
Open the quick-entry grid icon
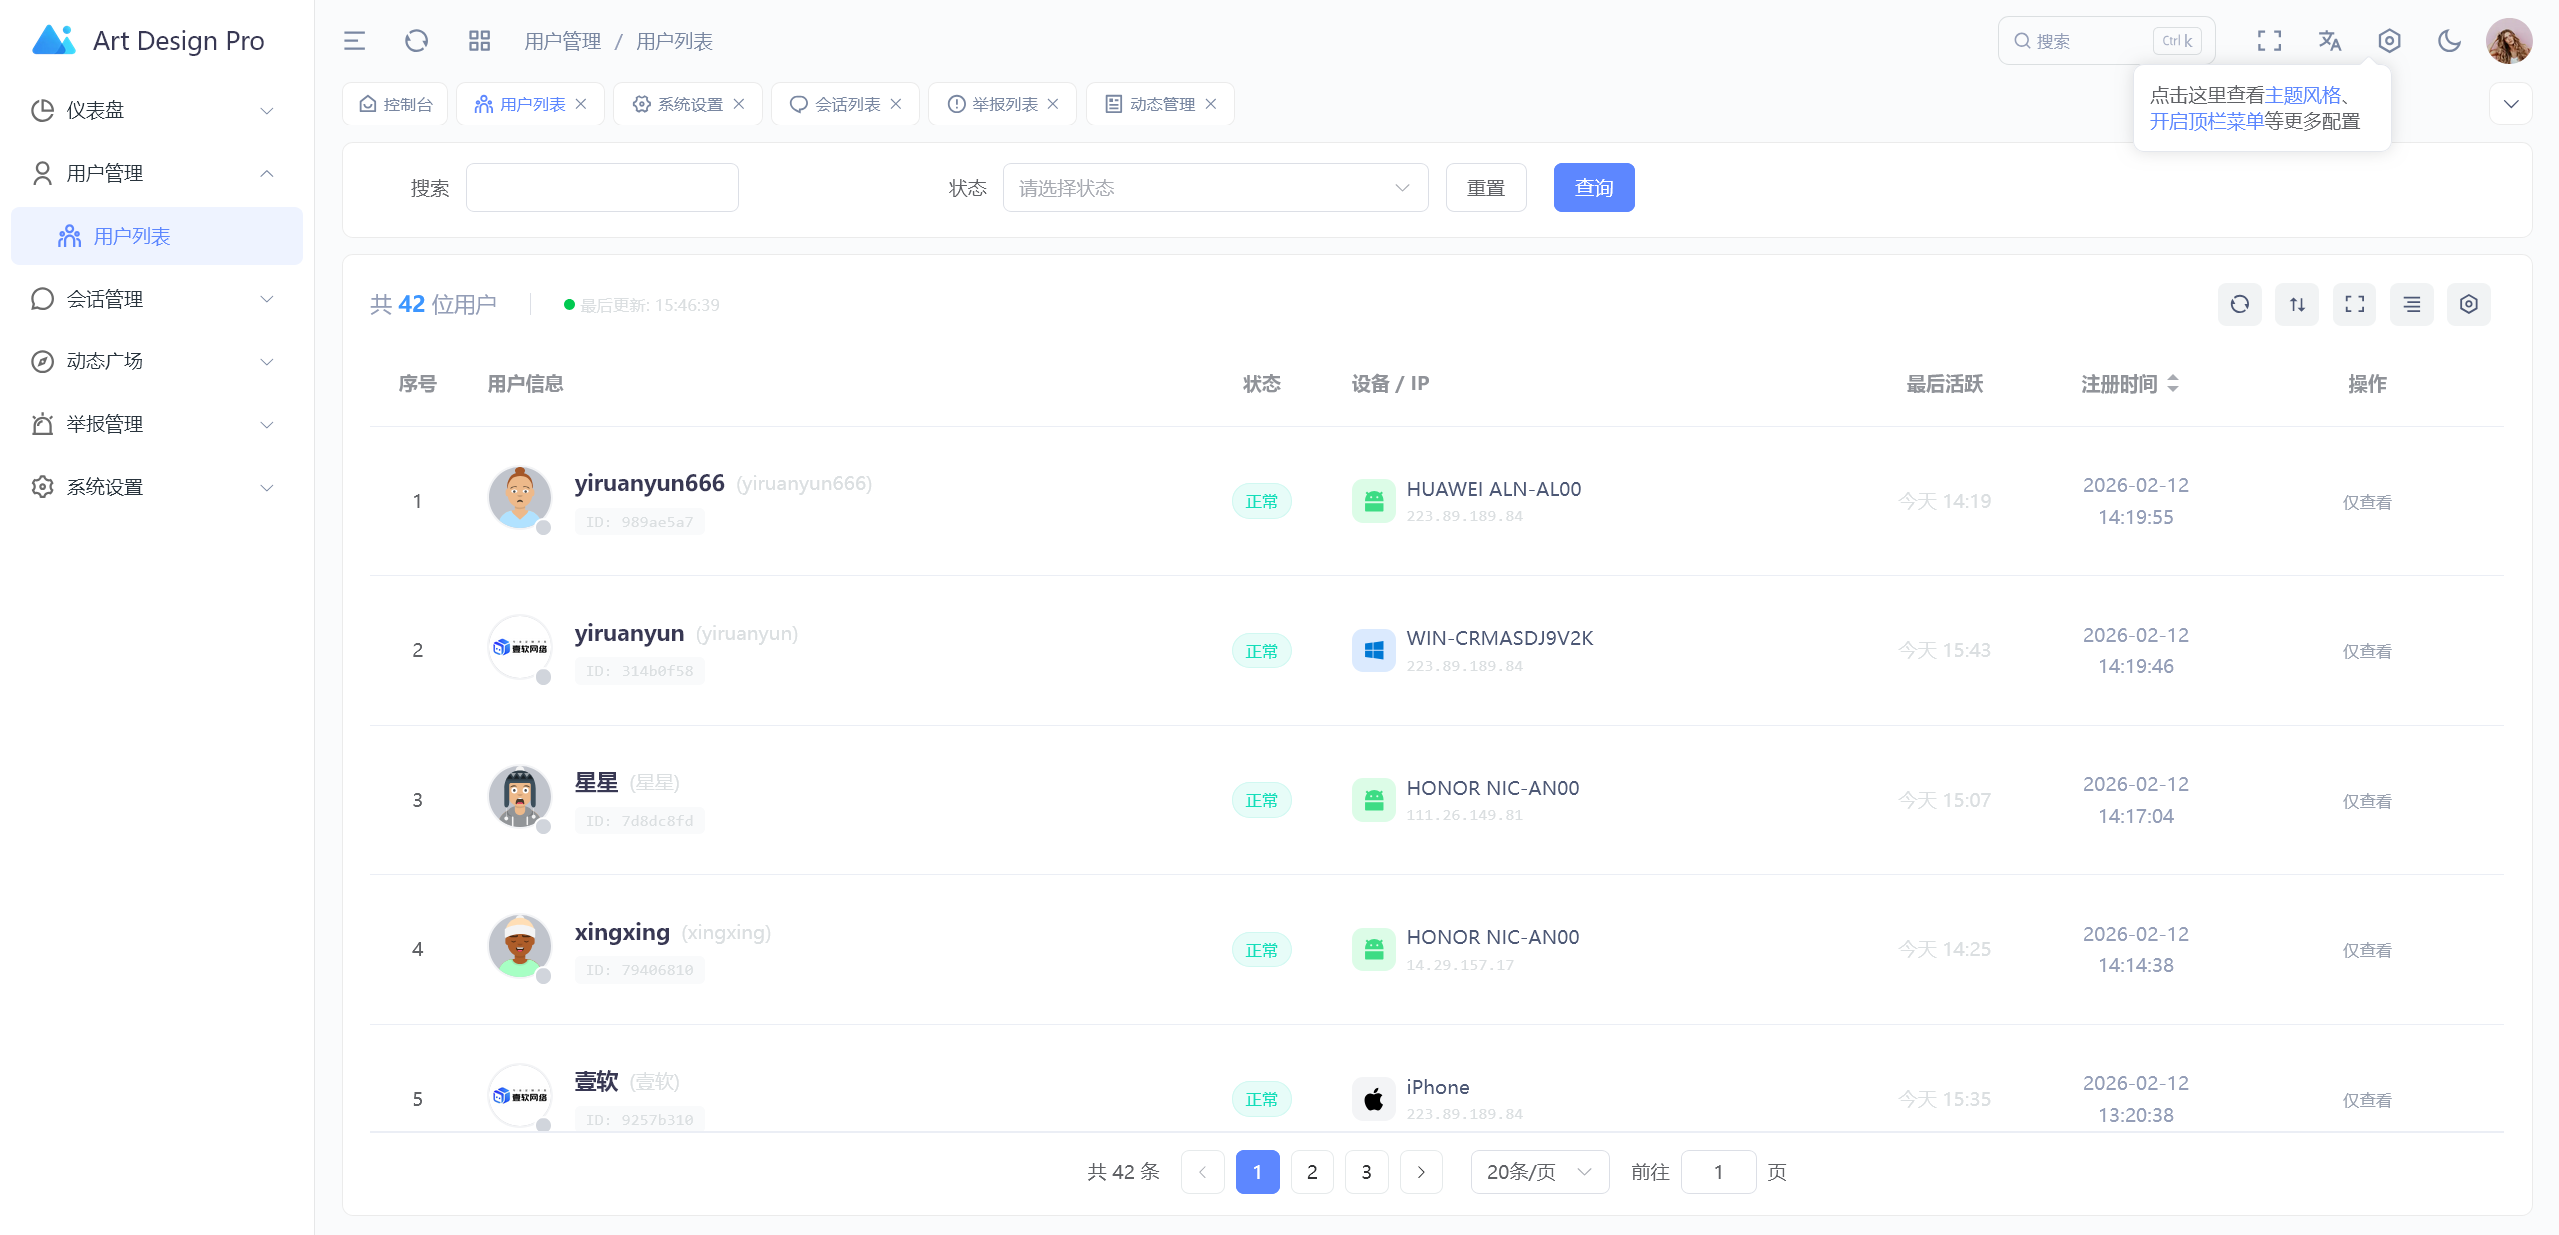click(479, 41)
